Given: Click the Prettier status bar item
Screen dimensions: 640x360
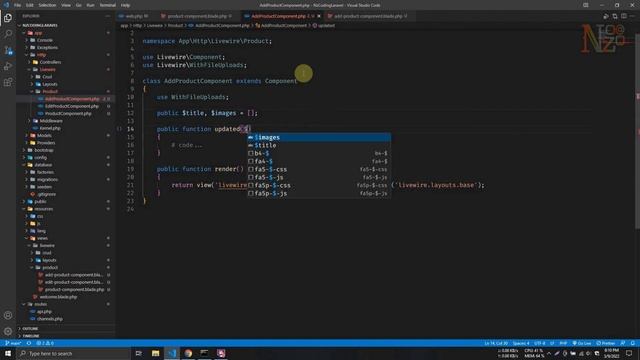Looking at the screenshot, I should pos(606,343).
